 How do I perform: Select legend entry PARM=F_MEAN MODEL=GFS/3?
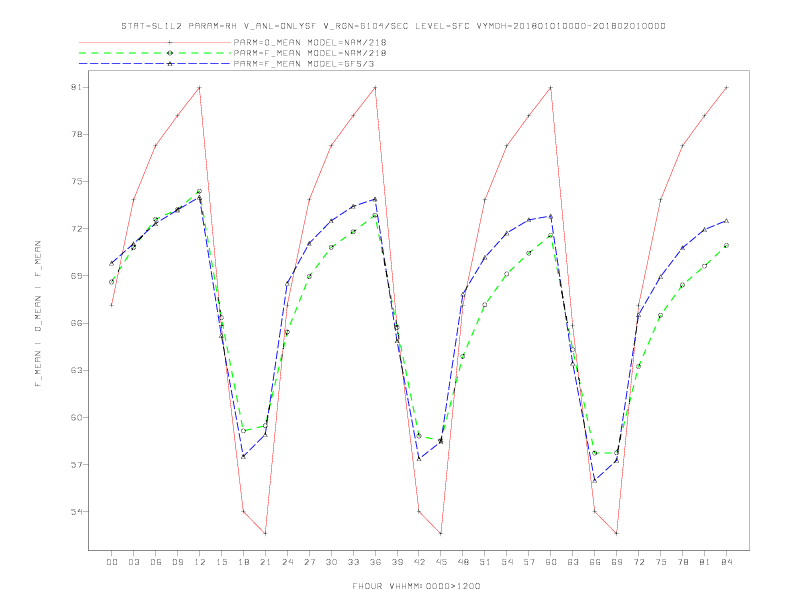[x=304, y=64]
